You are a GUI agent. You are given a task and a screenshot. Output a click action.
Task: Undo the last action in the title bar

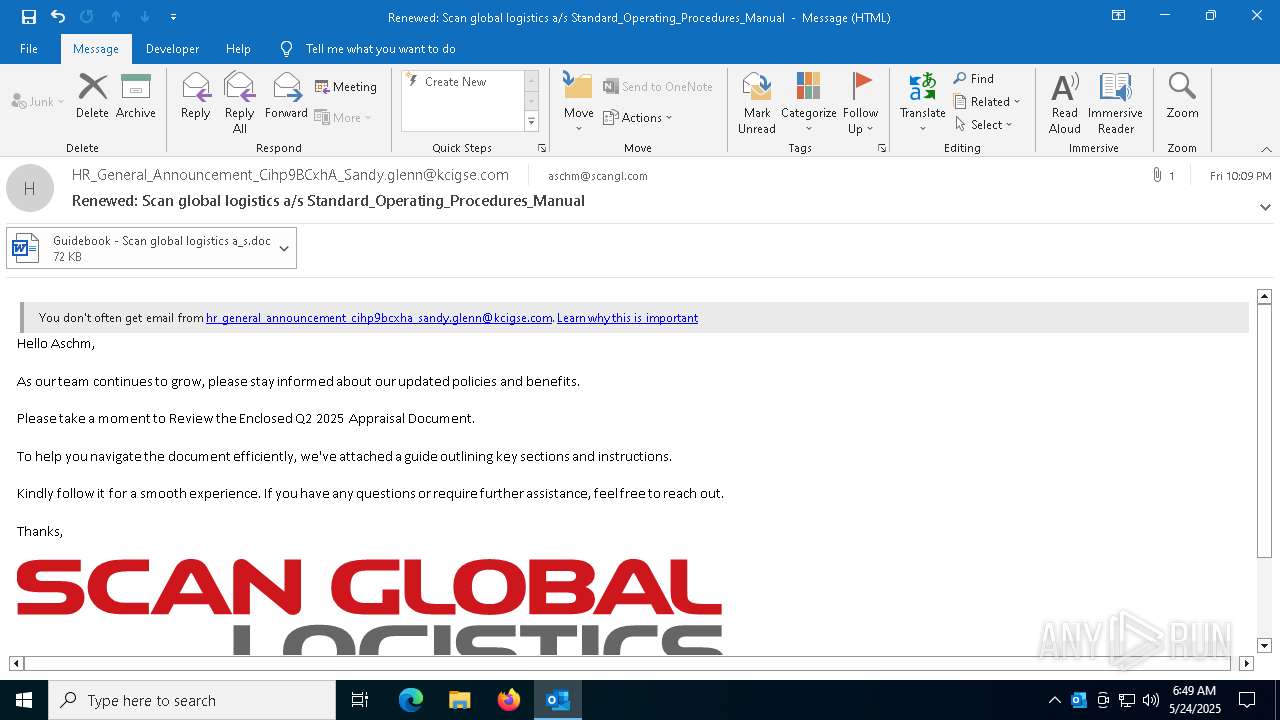coord(58,17)
